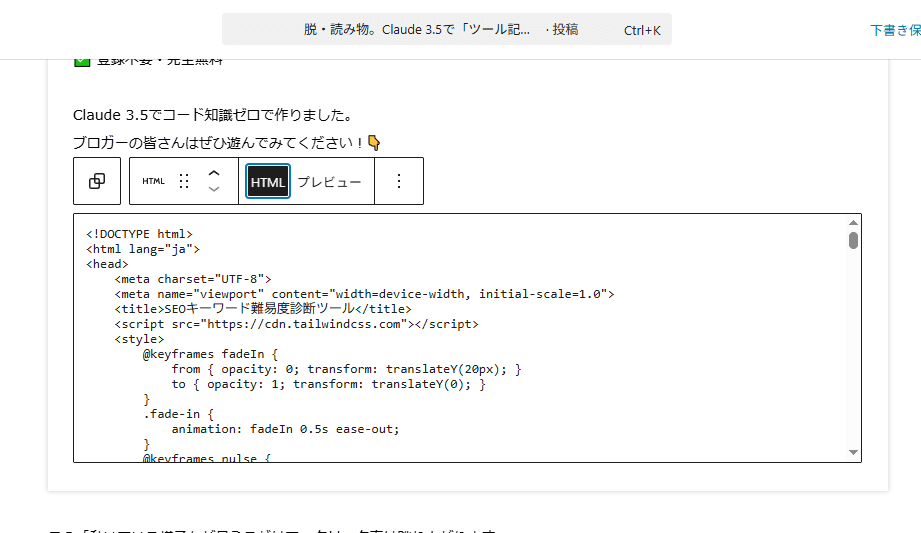Select the parent block icon in toolbar

97,181
